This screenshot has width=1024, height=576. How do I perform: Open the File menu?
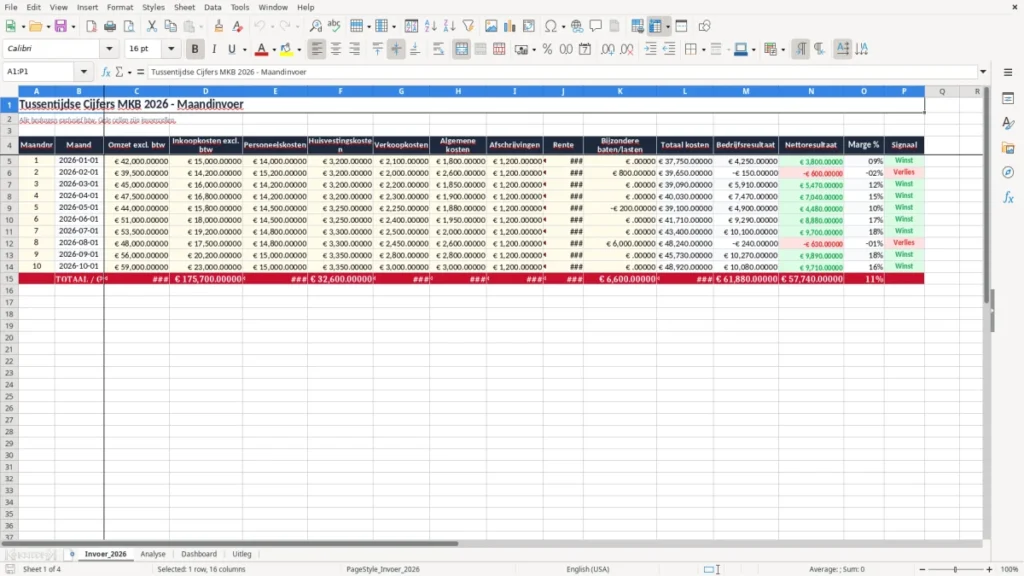11,7
